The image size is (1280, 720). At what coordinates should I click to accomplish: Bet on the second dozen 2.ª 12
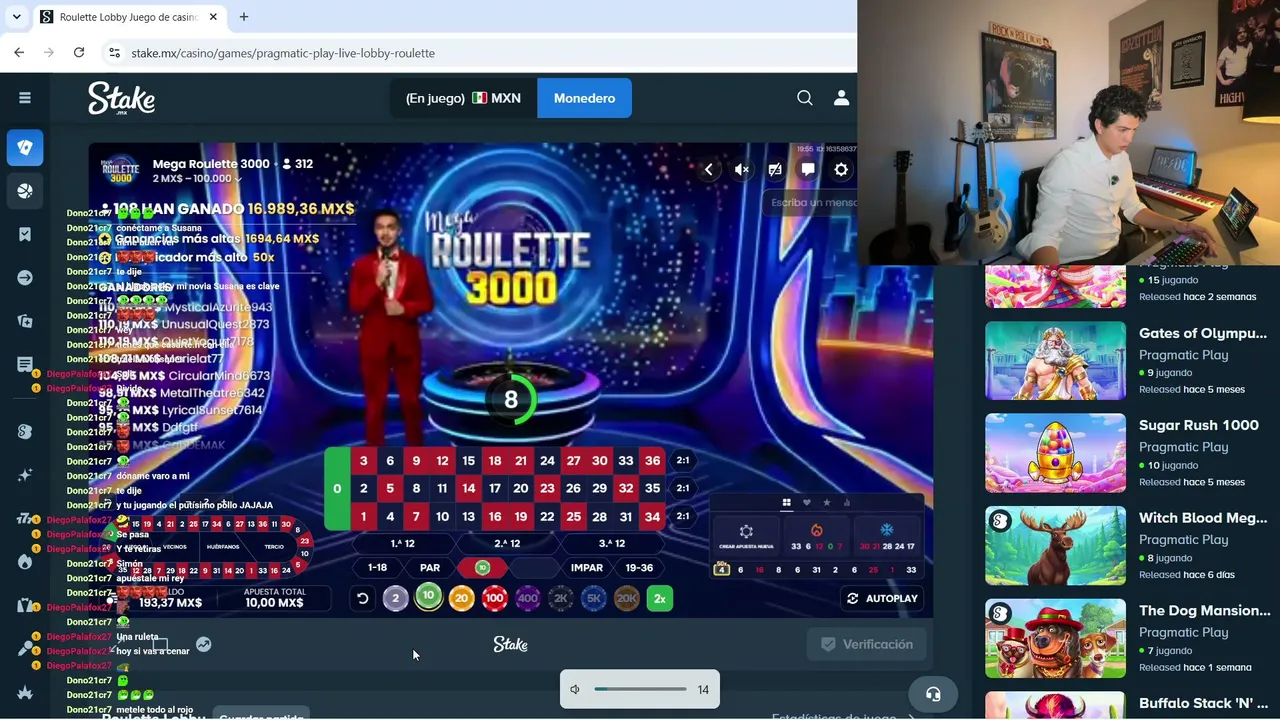pos(507,543)
